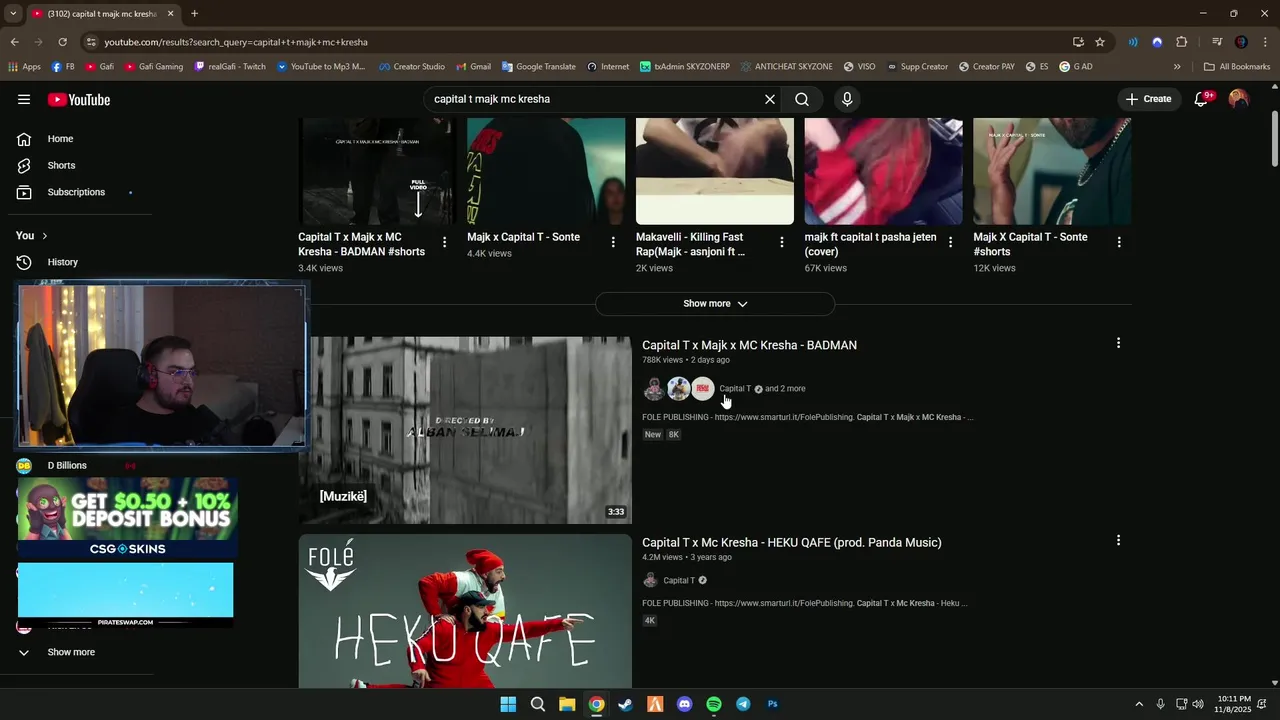Click the Capital T channel under HEKU QAFE

coord(679,581)
